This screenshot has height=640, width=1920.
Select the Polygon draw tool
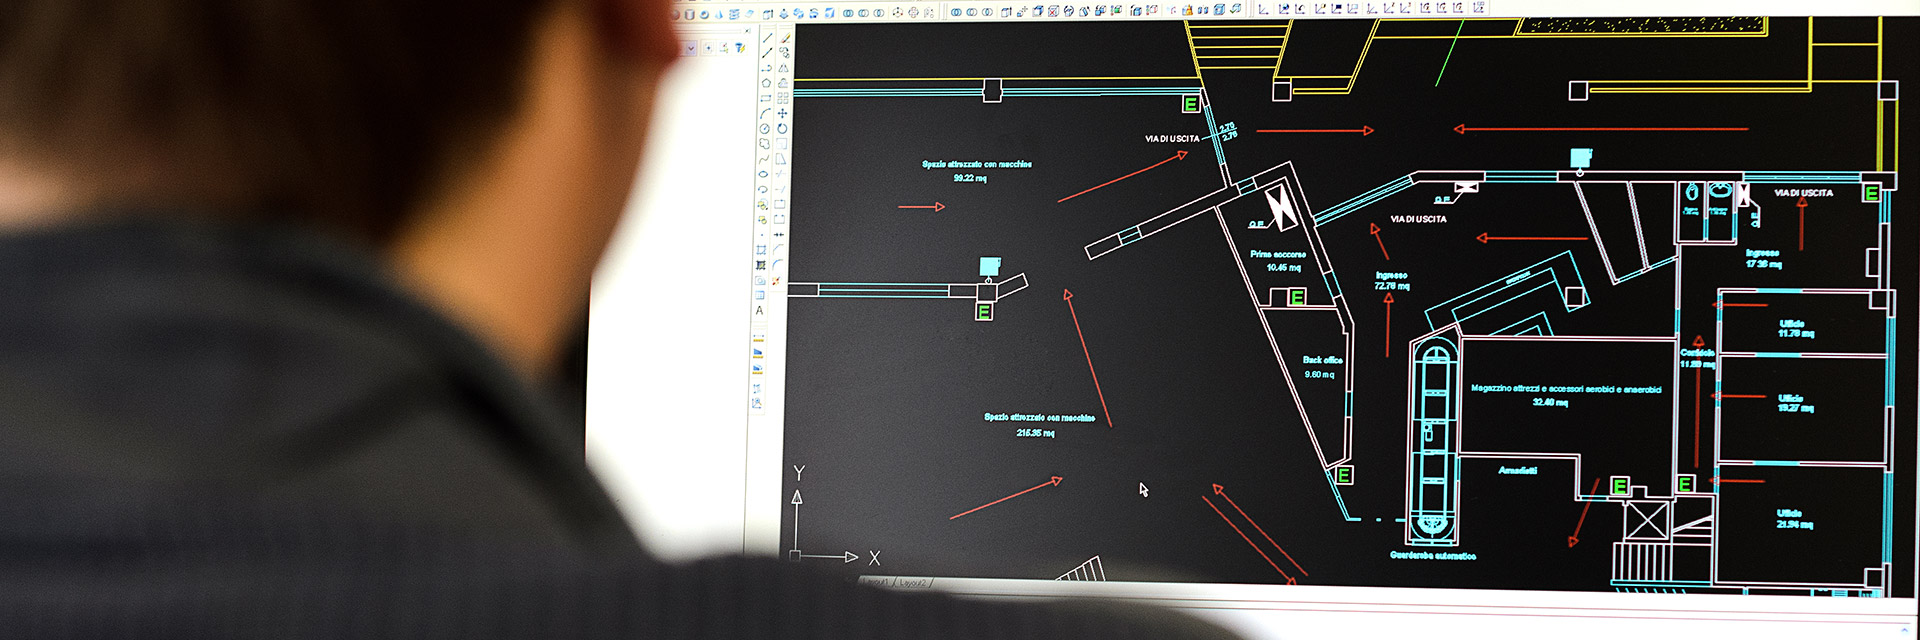[x=766, y=81]
